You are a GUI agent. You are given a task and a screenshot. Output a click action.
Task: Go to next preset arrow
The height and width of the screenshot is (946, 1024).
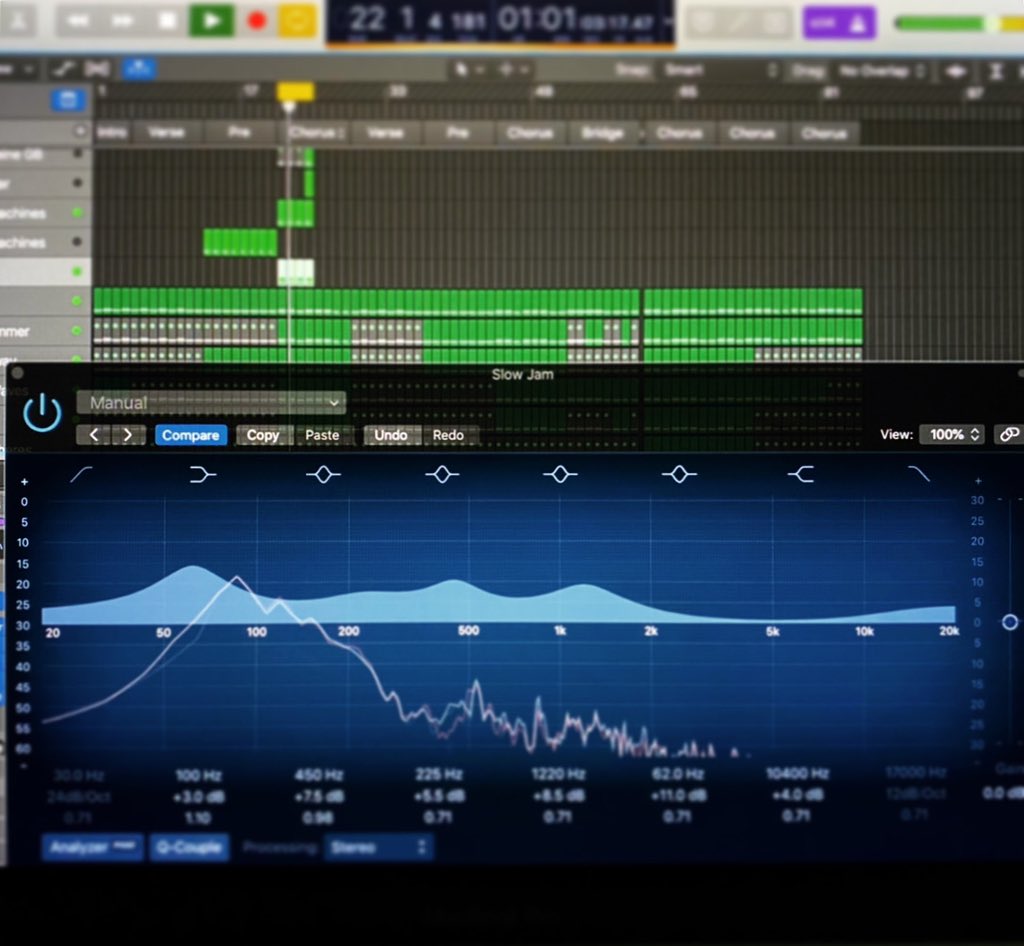point(128,435)
